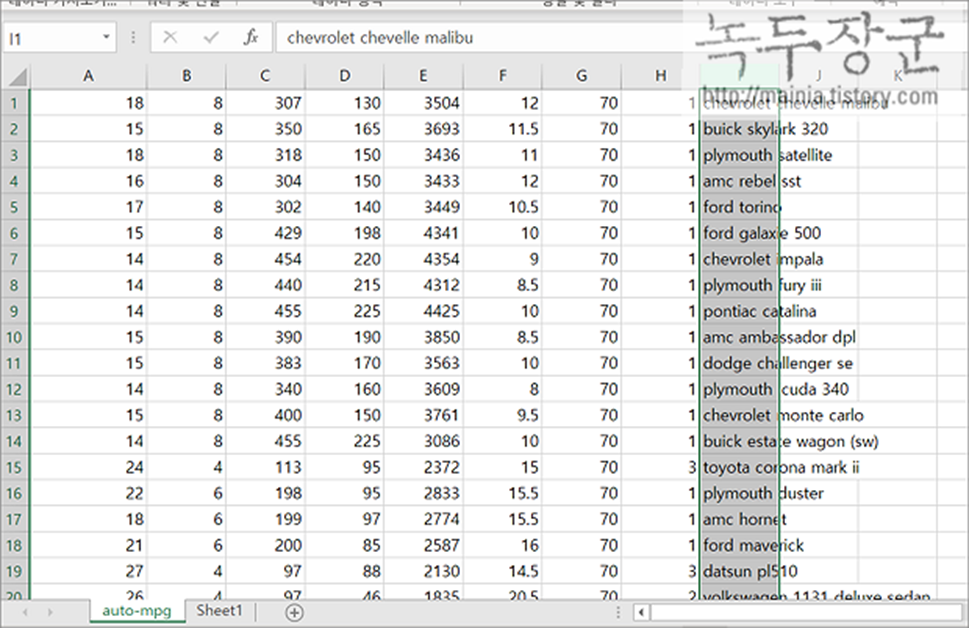969x628 pixels.
Task: Click cell with ford torino
Action: coord(739,206)
